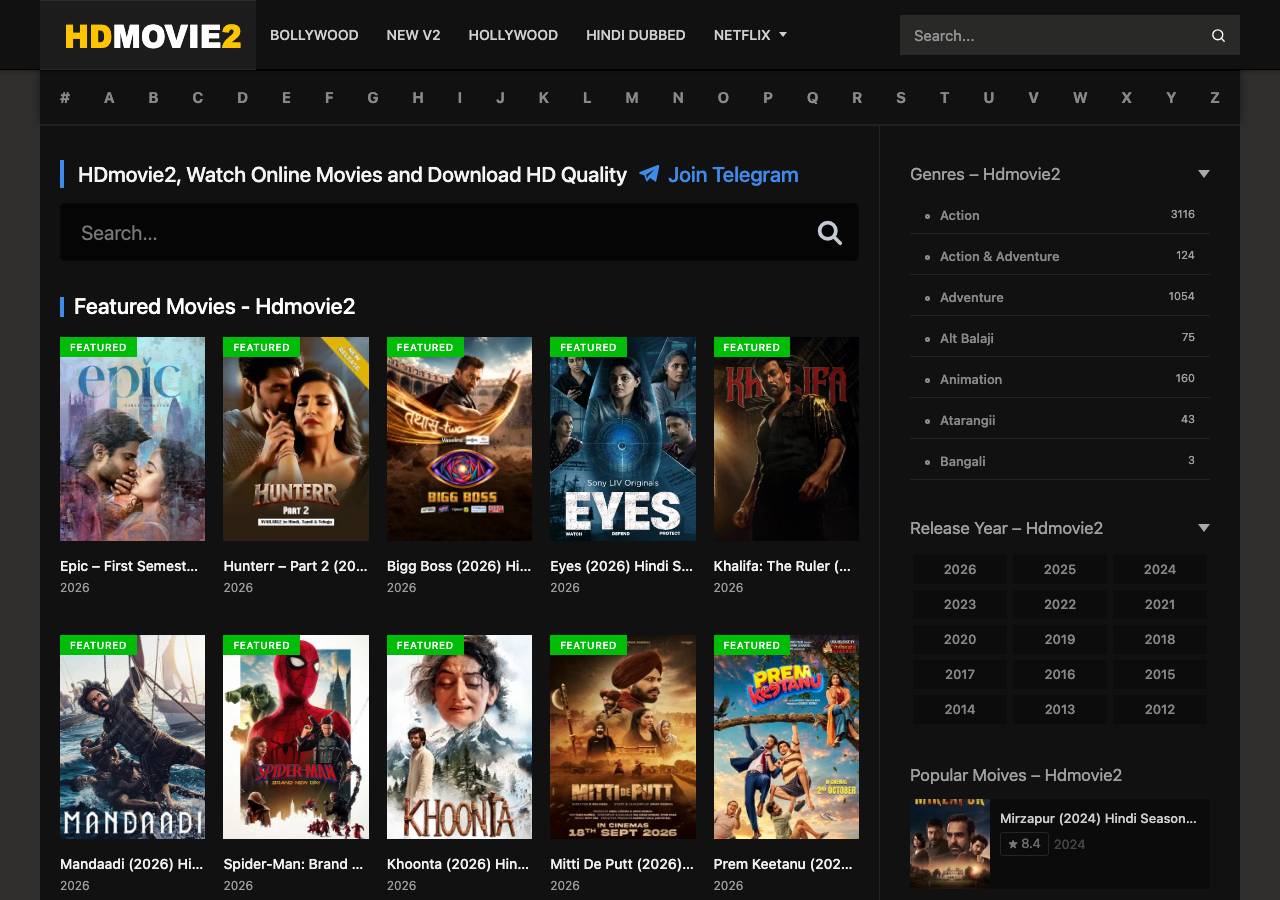Open the Bigg Boss poster
This screenshot has height=900, width=1280.
coord(459,439)
